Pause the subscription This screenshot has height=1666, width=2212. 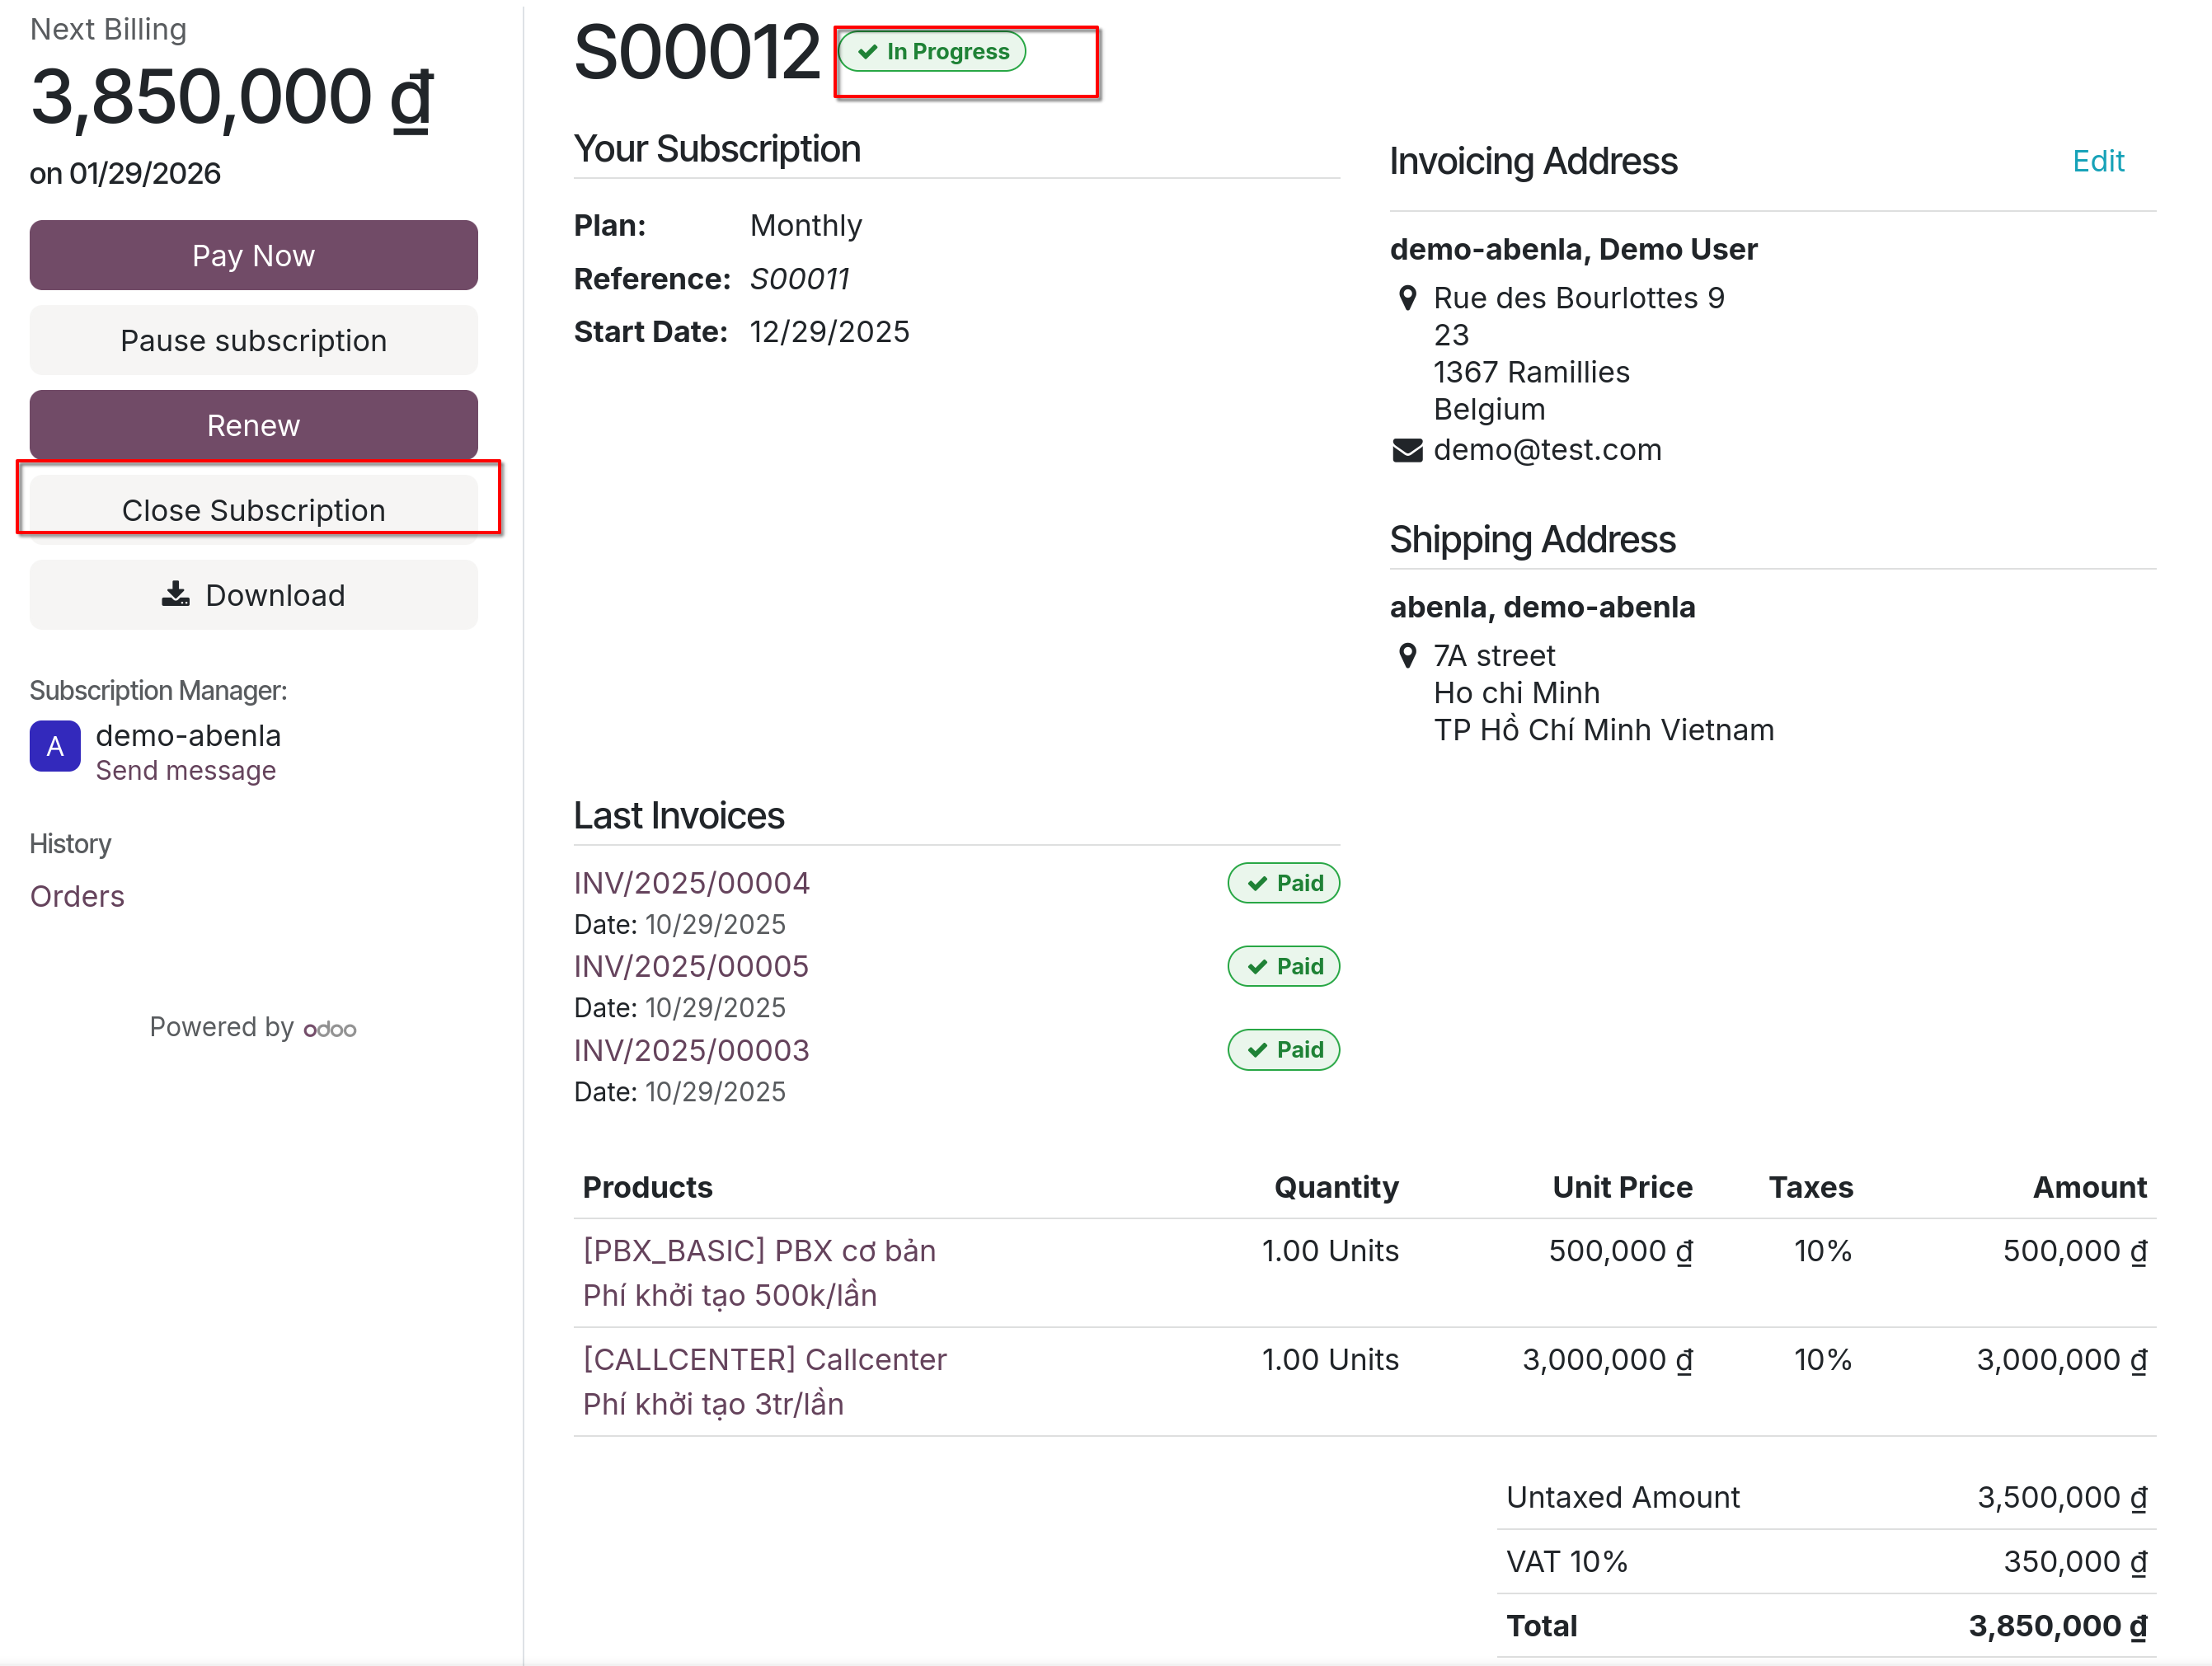[x=253, y=340]
